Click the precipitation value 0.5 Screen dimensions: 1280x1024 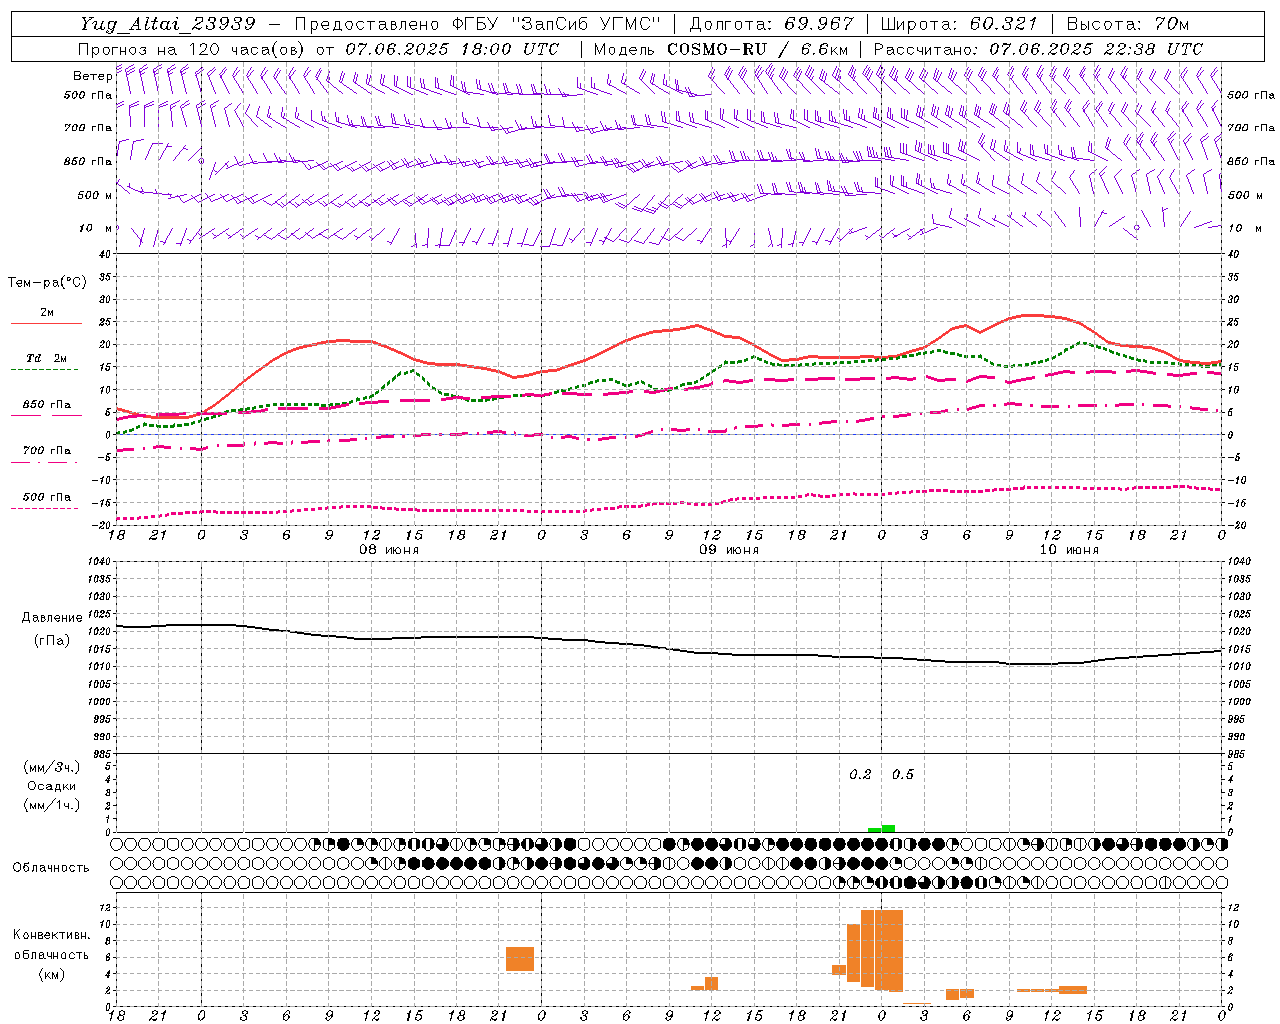[x=902, y=774]
